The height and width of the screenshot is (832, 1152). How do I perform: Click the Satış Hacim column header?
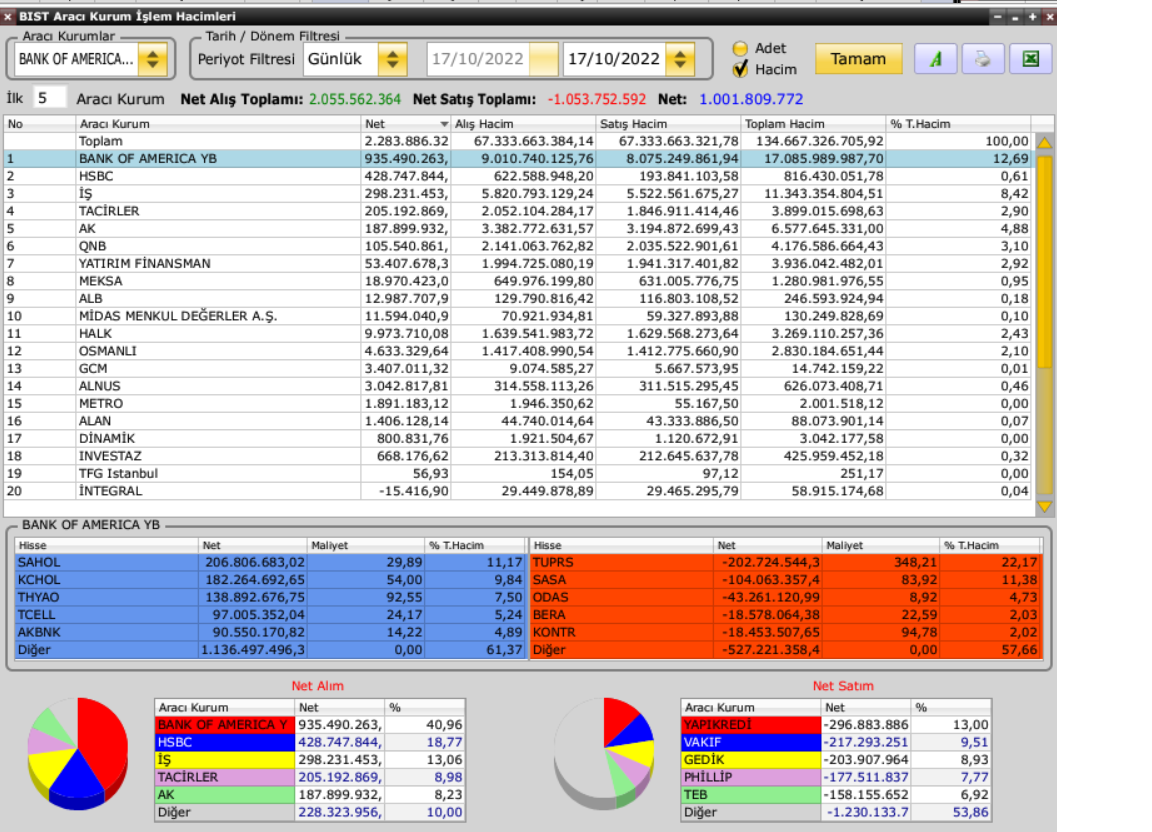click(x=668, y=123)
